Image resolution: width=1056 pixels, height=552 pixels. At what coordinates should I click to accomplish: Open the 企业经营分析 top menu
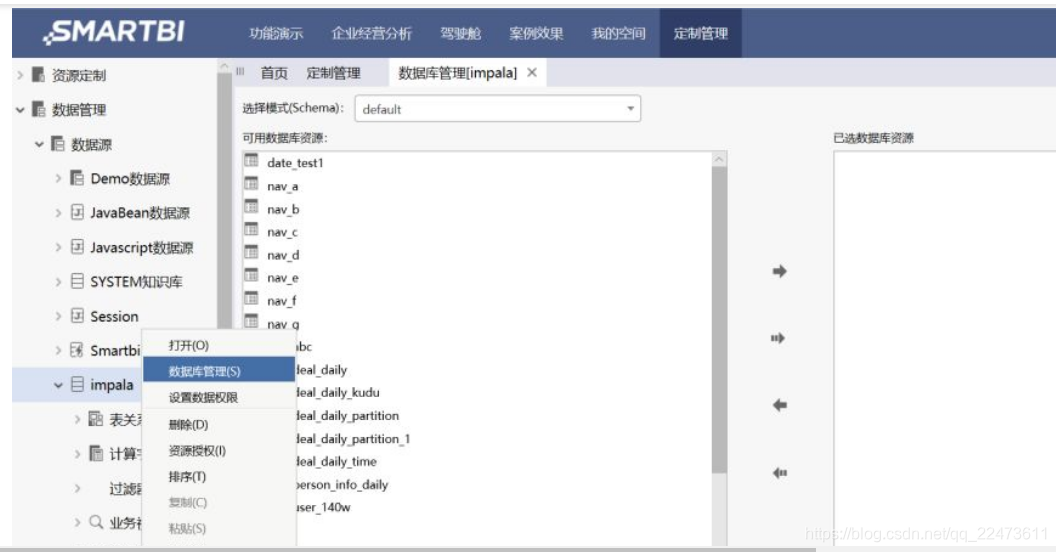pyautogui.click(x=372, y=33)
